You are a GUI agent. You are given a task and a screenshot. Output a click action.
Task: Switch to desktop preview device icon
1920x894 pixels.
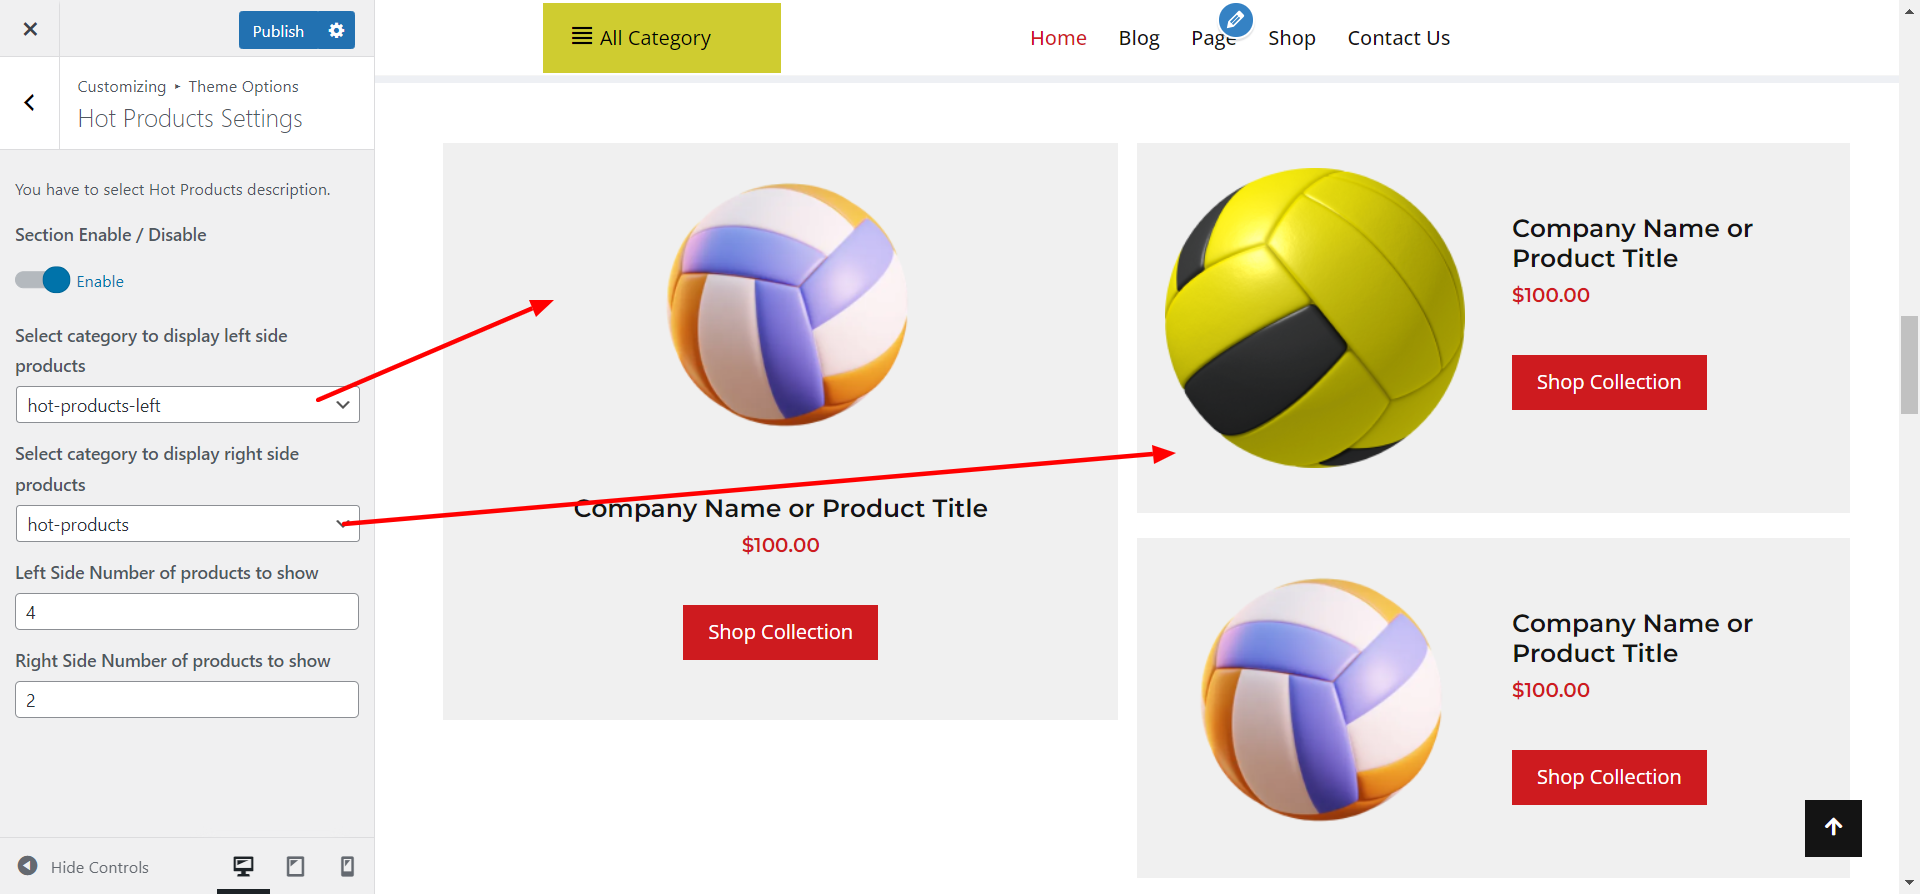[243, 866]
